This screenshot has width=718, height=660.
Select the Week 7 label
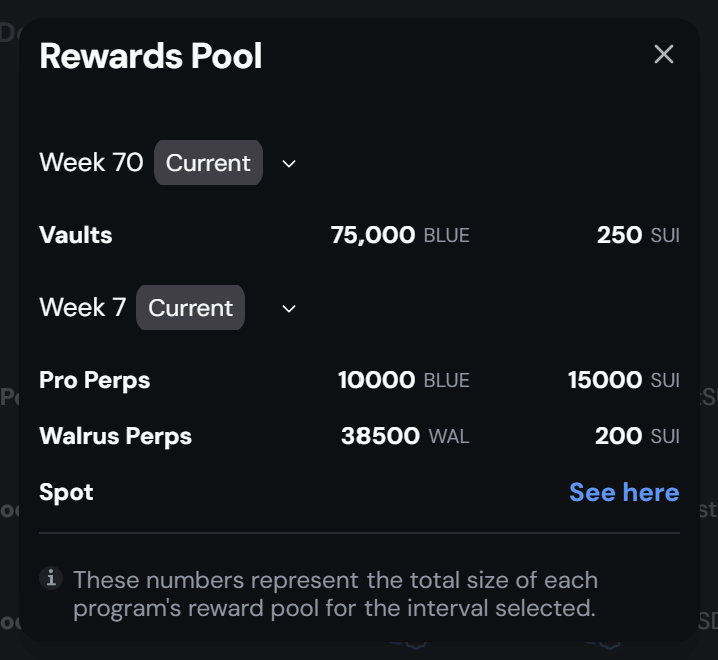pos(82,308)
